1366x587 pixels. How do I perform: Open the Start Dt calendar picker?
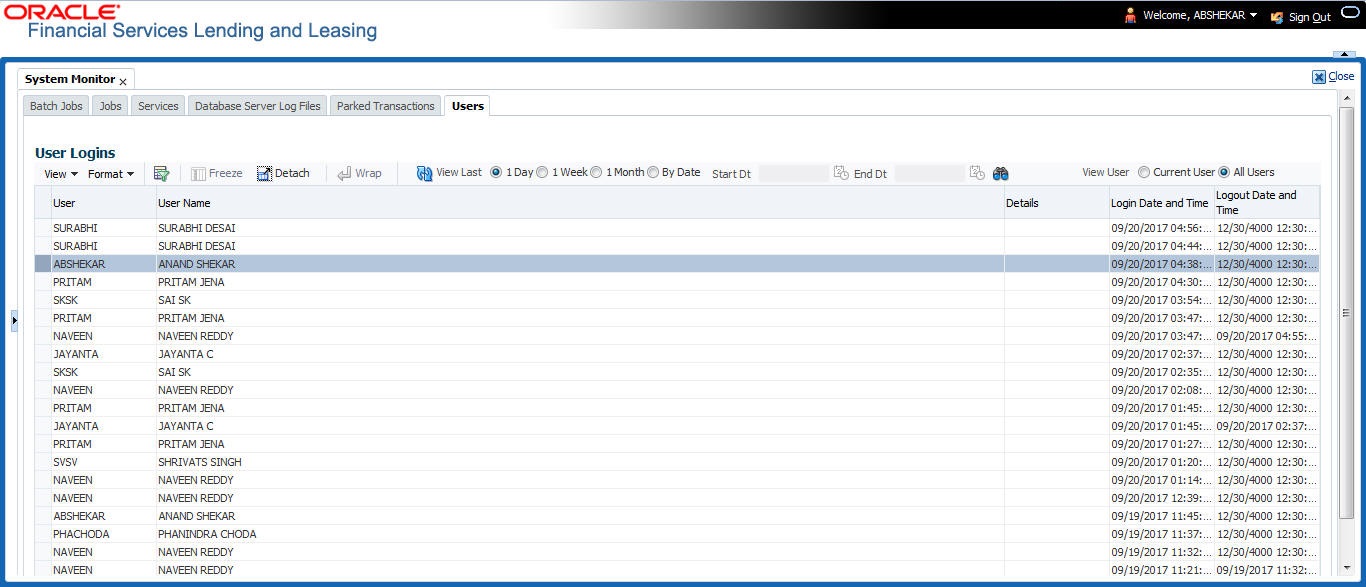point(841,173)
